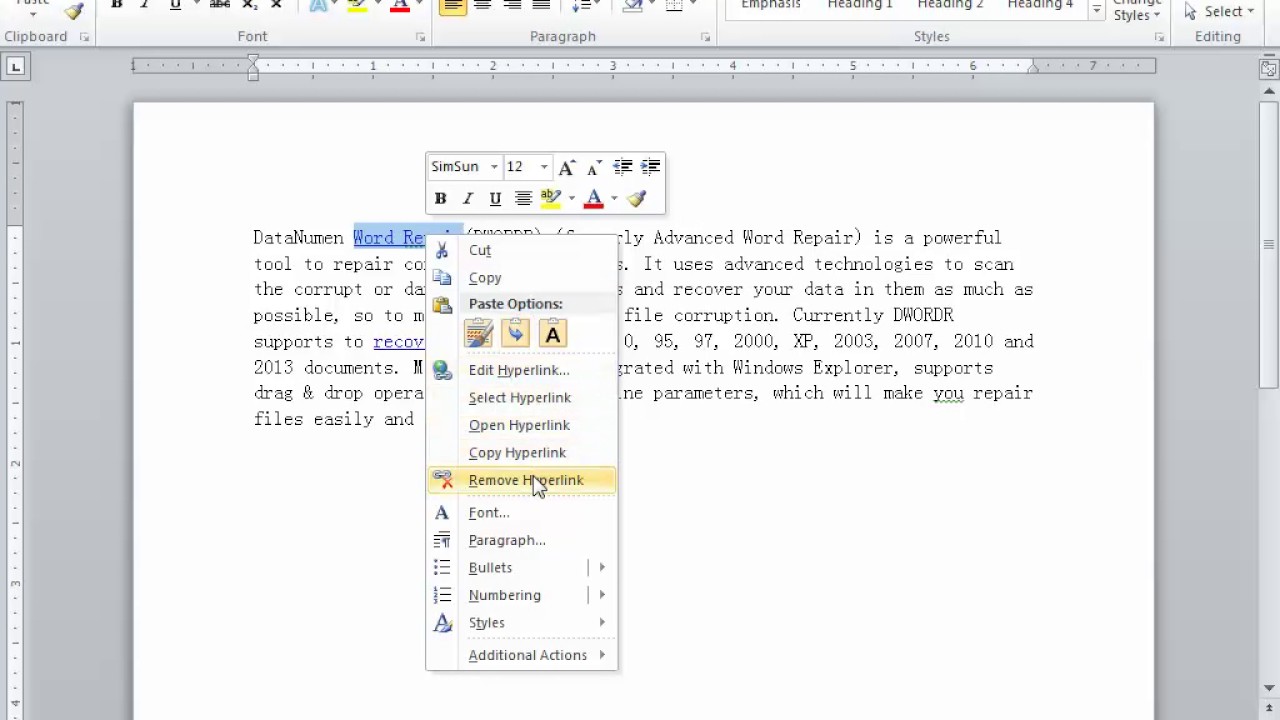The image size is (1280, 720).
Task: Expand the Bullets submenu arrow
Action: tap(602, 567)
